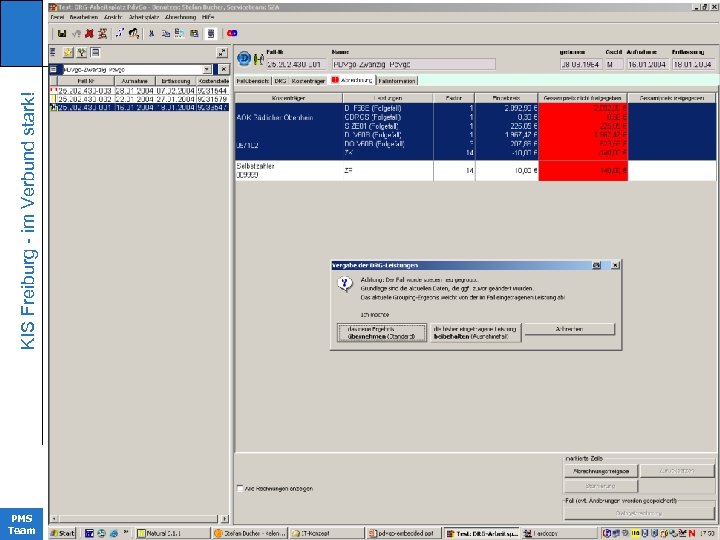Click left panel horizontal scrollbar right arrow

coord(225,519)
